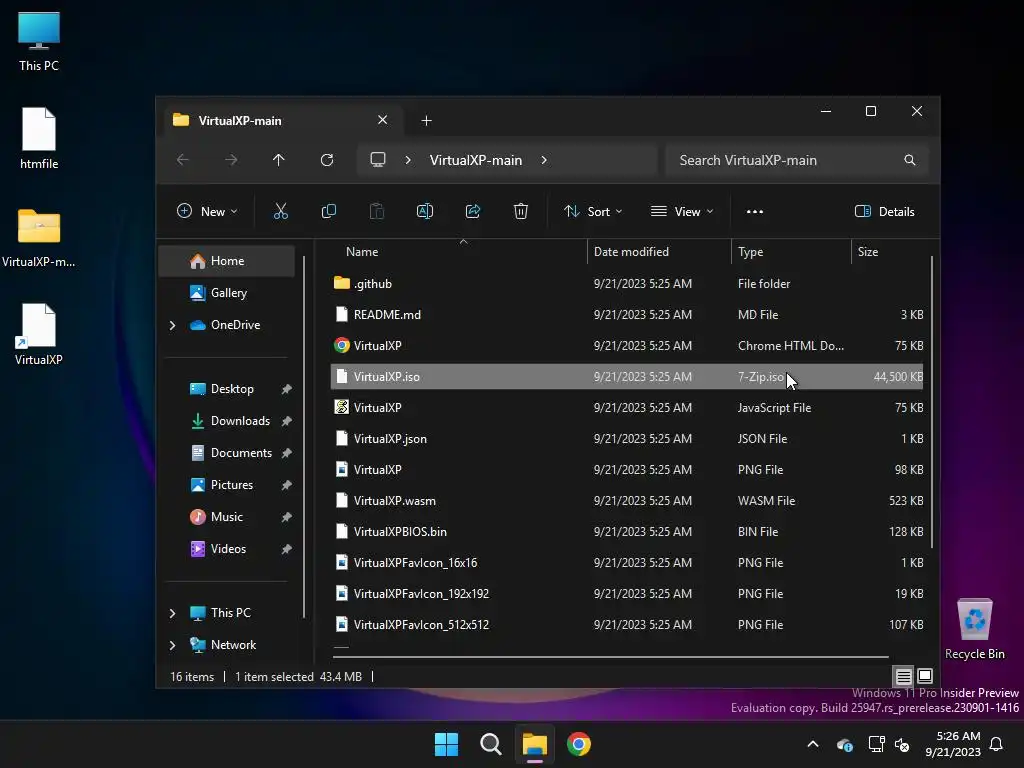
Task: Select the .github folder
Action: pyautogui.click(x=627, y=283)
